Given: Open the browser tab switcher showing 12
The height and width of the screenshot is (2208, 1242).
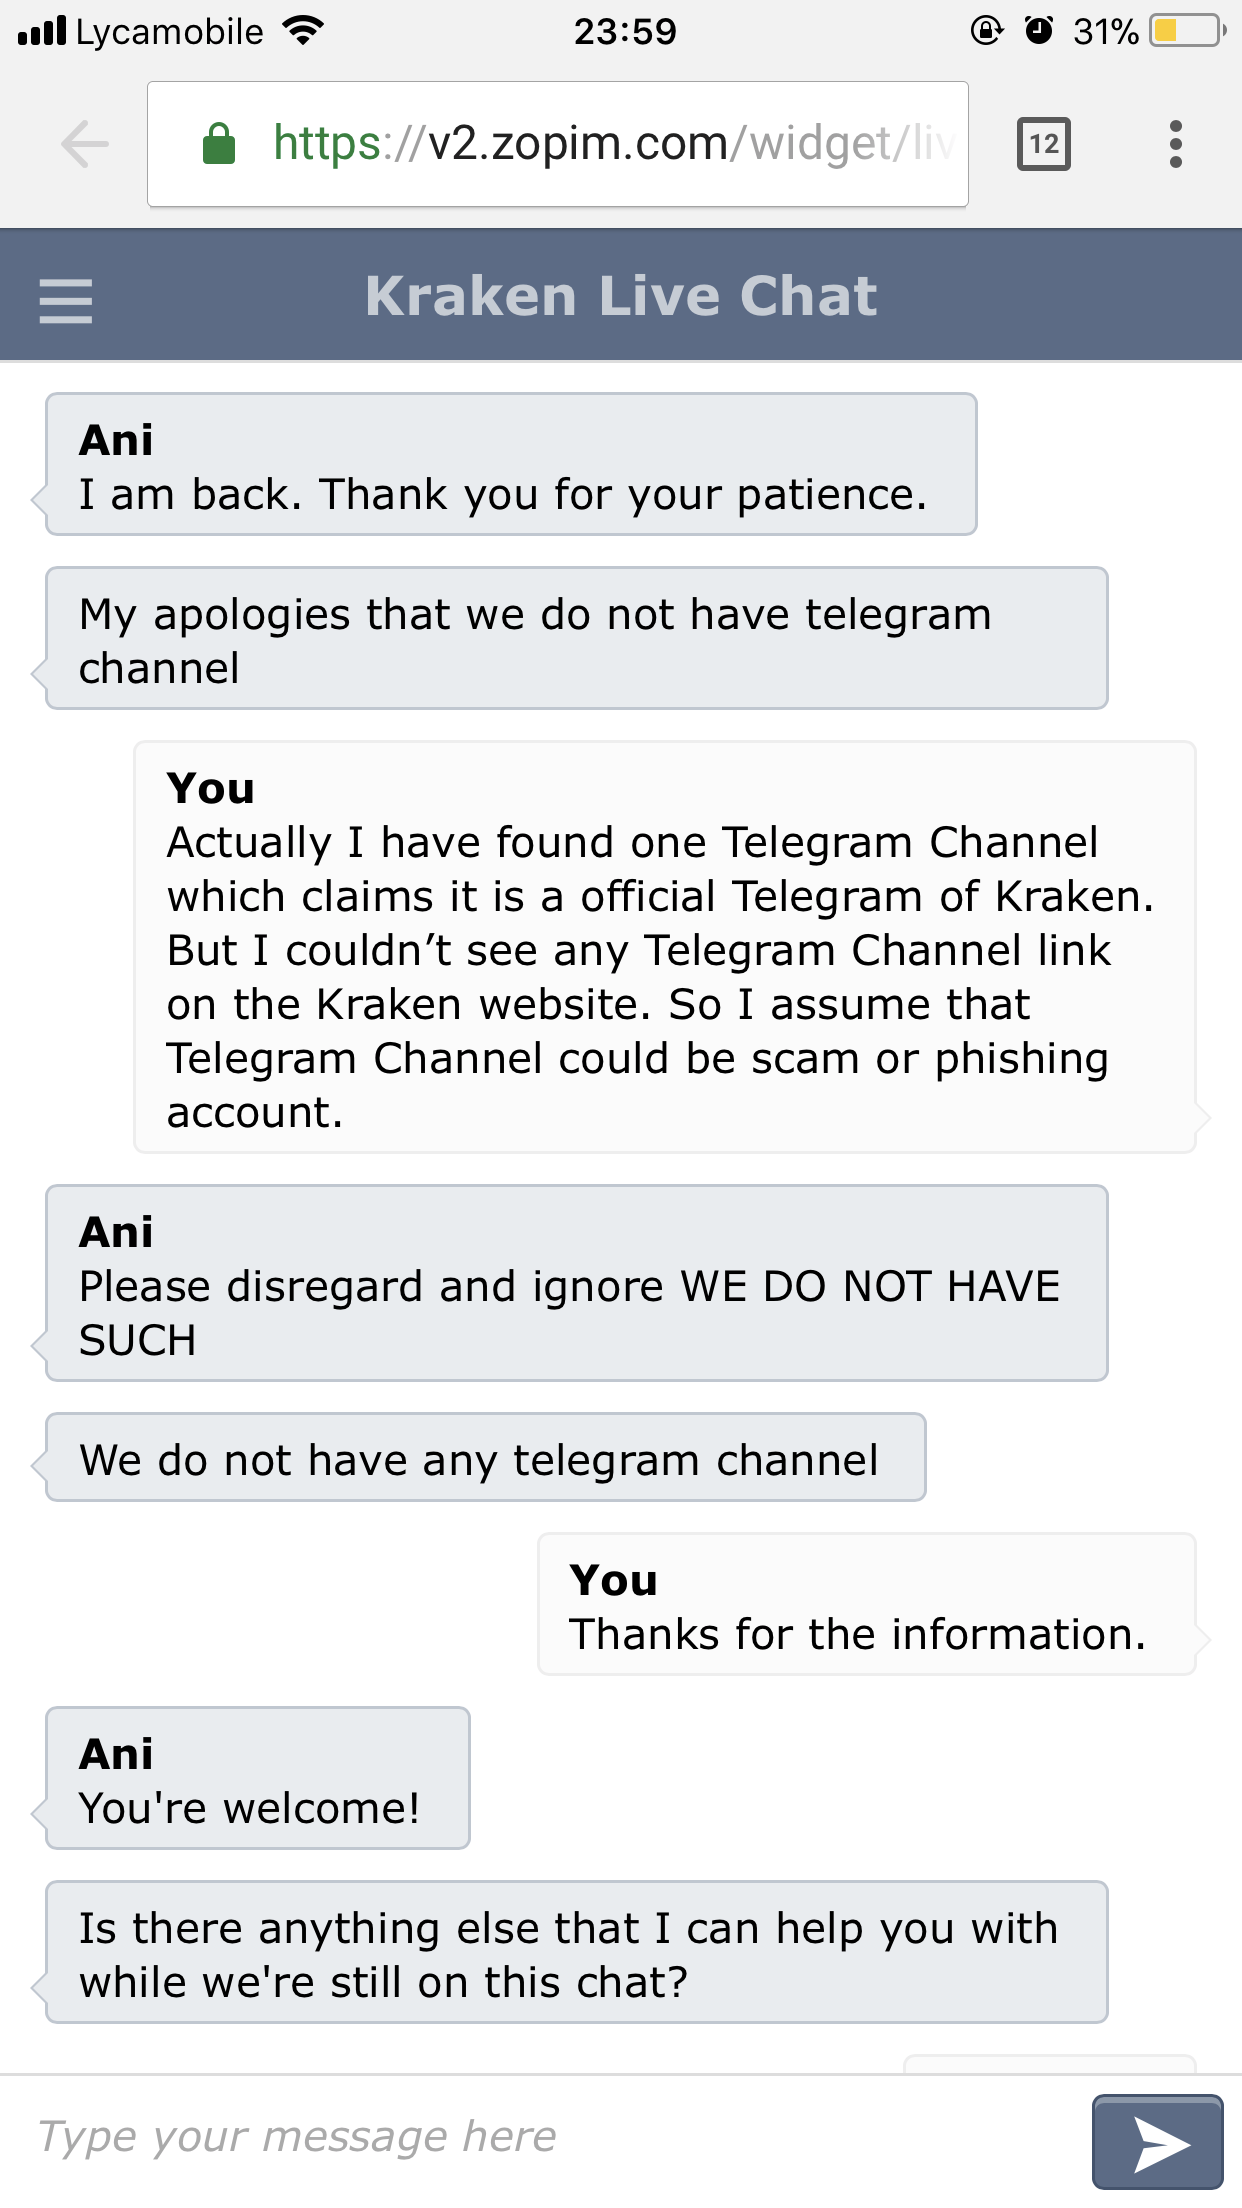Looking at the screenshot, I should (x=1044, y=144).
